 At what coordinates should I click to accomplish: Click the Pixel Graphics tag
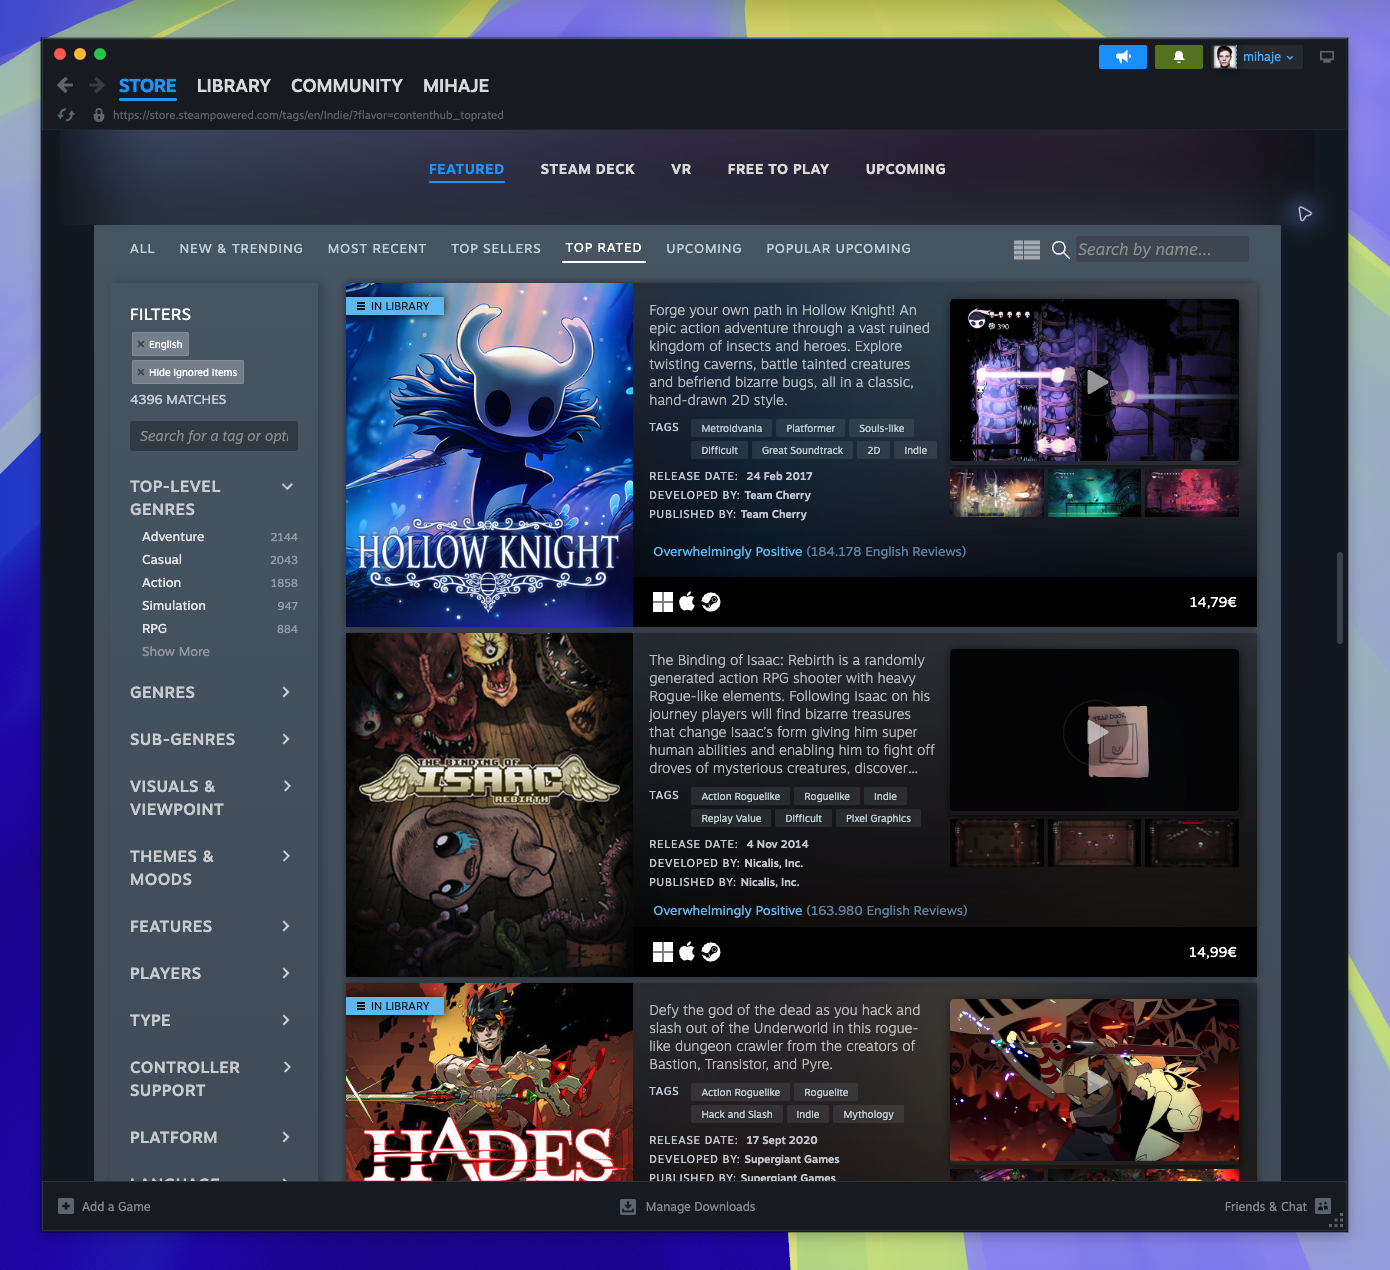point(878,818)
